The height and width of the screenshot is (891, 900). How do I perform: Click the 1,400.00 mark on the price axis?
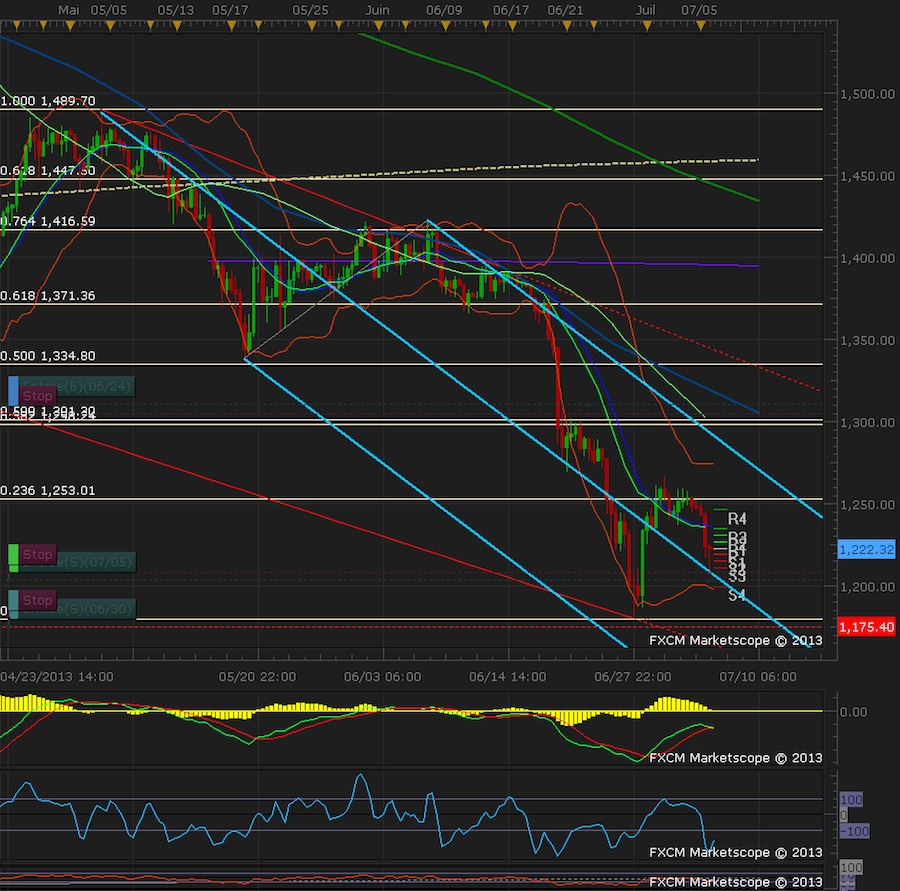[x=868, y=258]
